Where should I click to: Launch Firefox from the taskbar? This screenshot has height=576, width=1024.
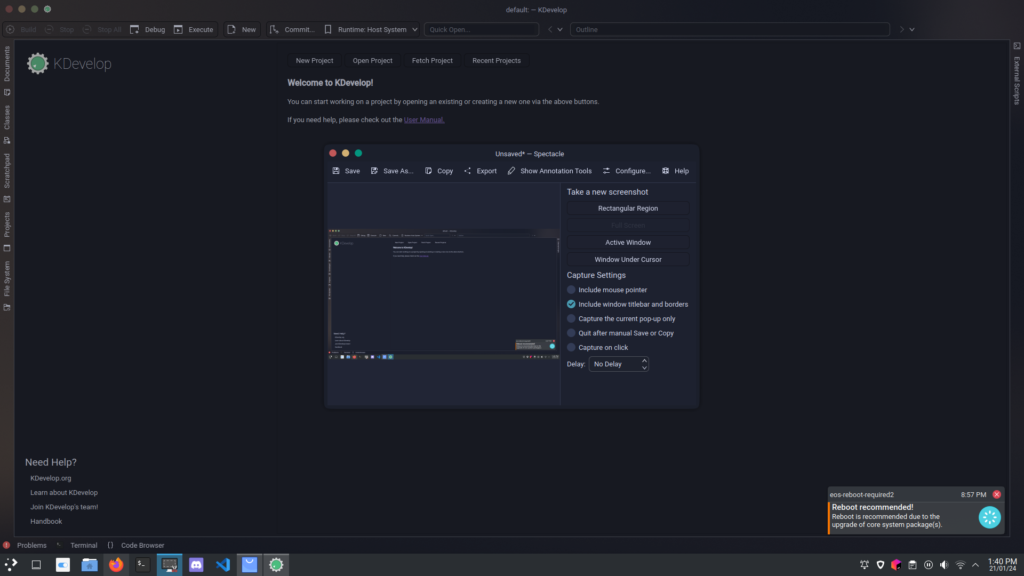(x=116, y=564)
